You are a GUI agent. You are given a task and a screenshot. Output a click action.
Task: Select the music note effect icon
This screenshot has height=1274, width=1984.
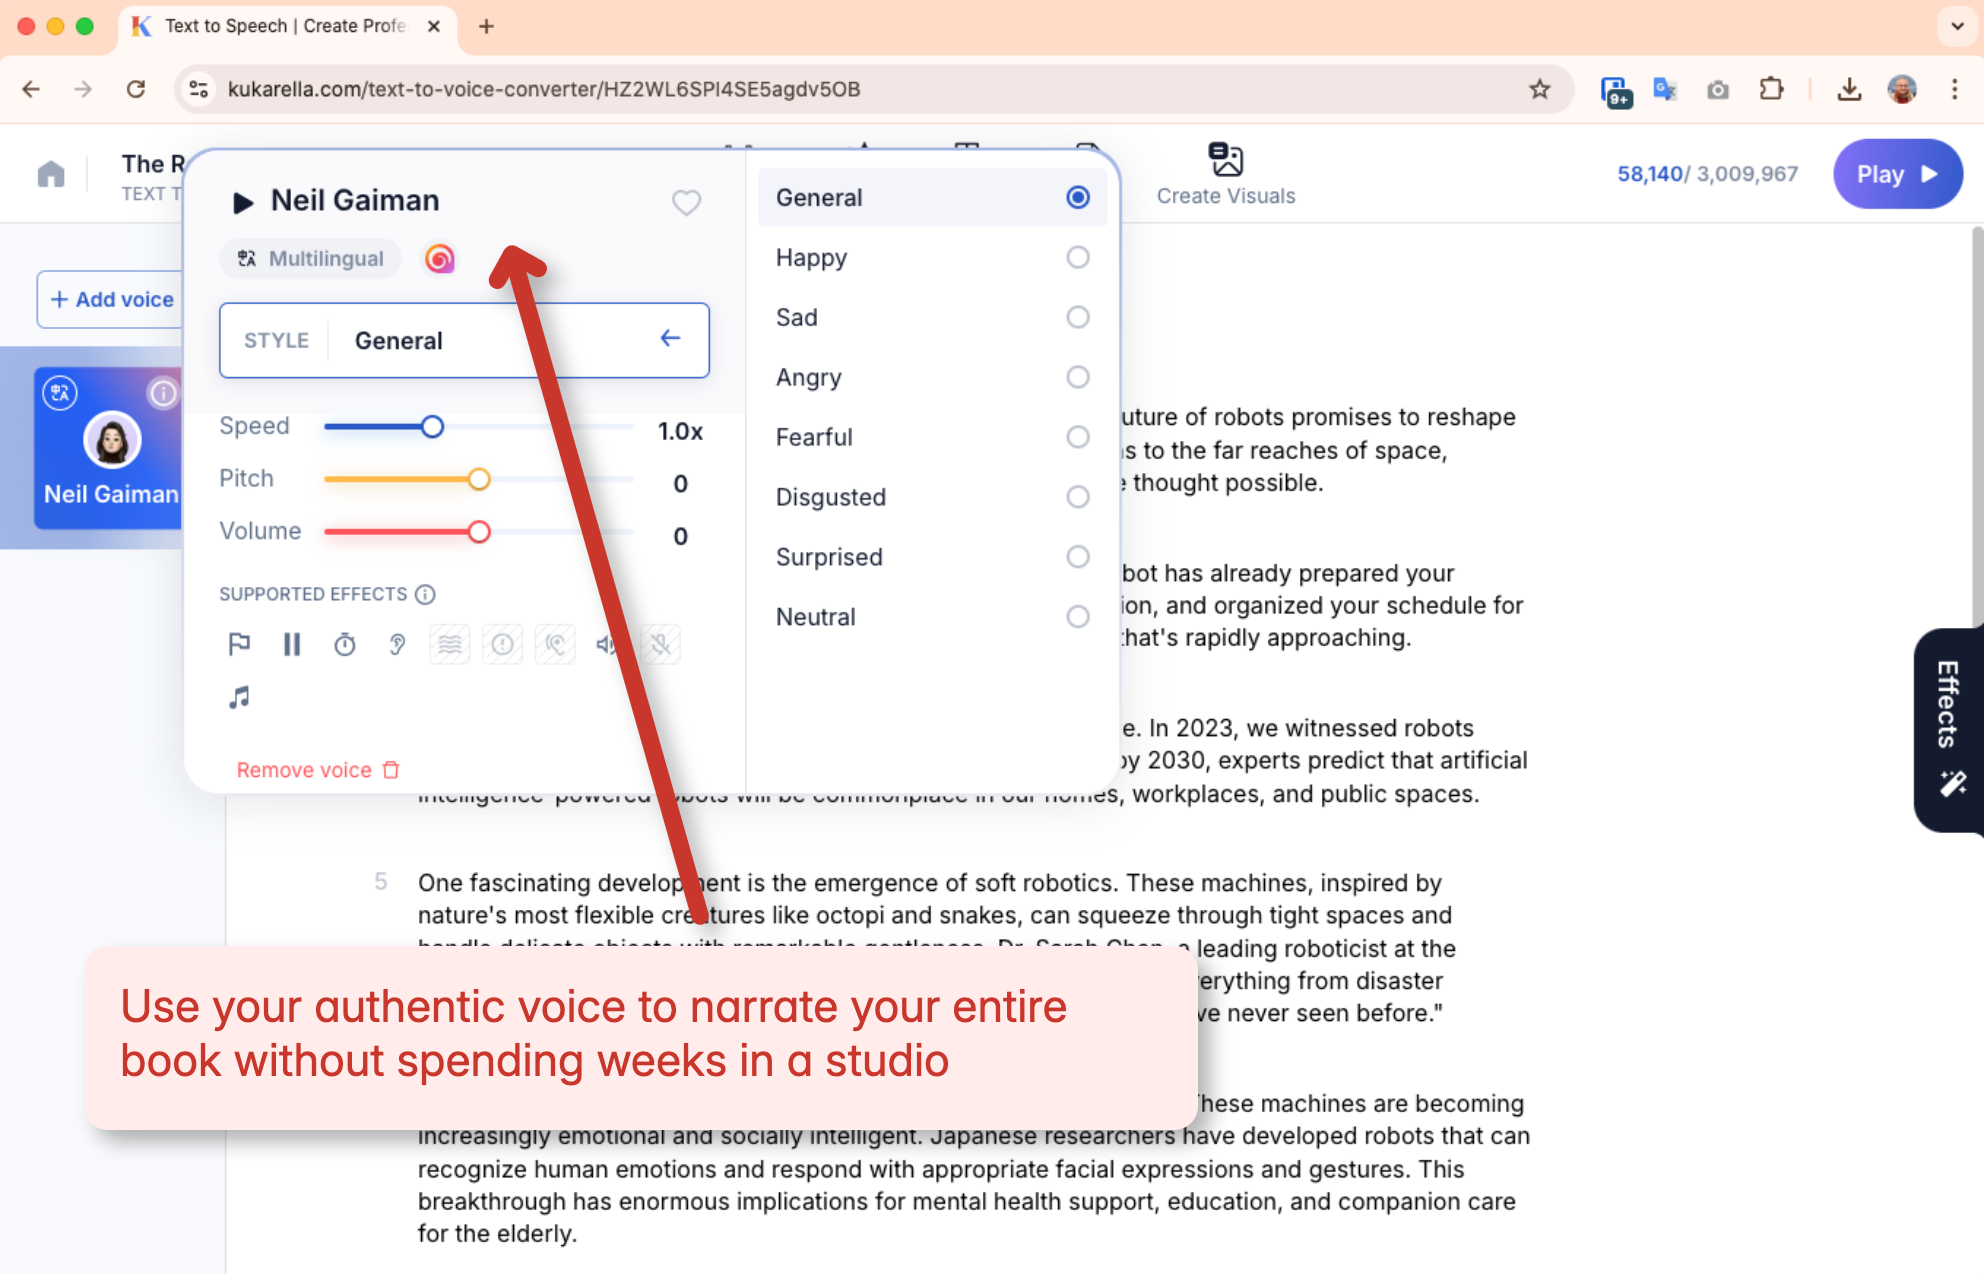(239, 697)
